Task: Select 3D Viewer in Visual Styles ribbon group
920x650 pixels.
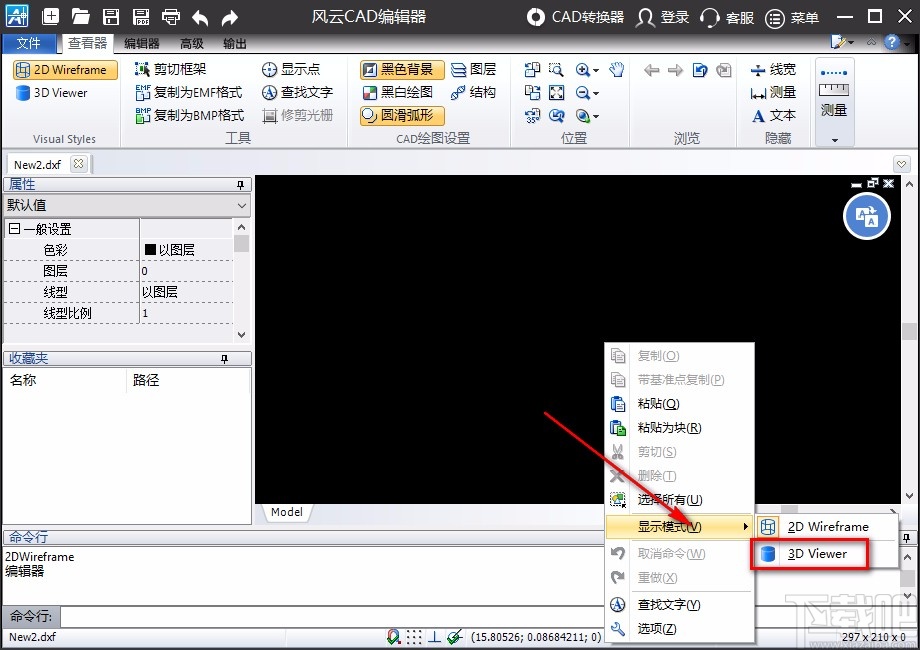Action: [52, 93]
